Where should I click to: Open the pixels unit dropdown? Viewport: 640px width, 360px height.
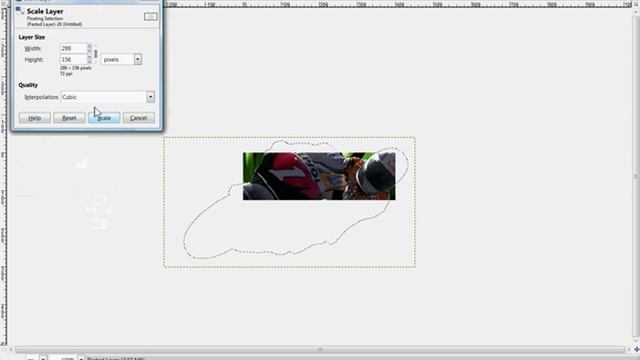click(x=121, y=60)
